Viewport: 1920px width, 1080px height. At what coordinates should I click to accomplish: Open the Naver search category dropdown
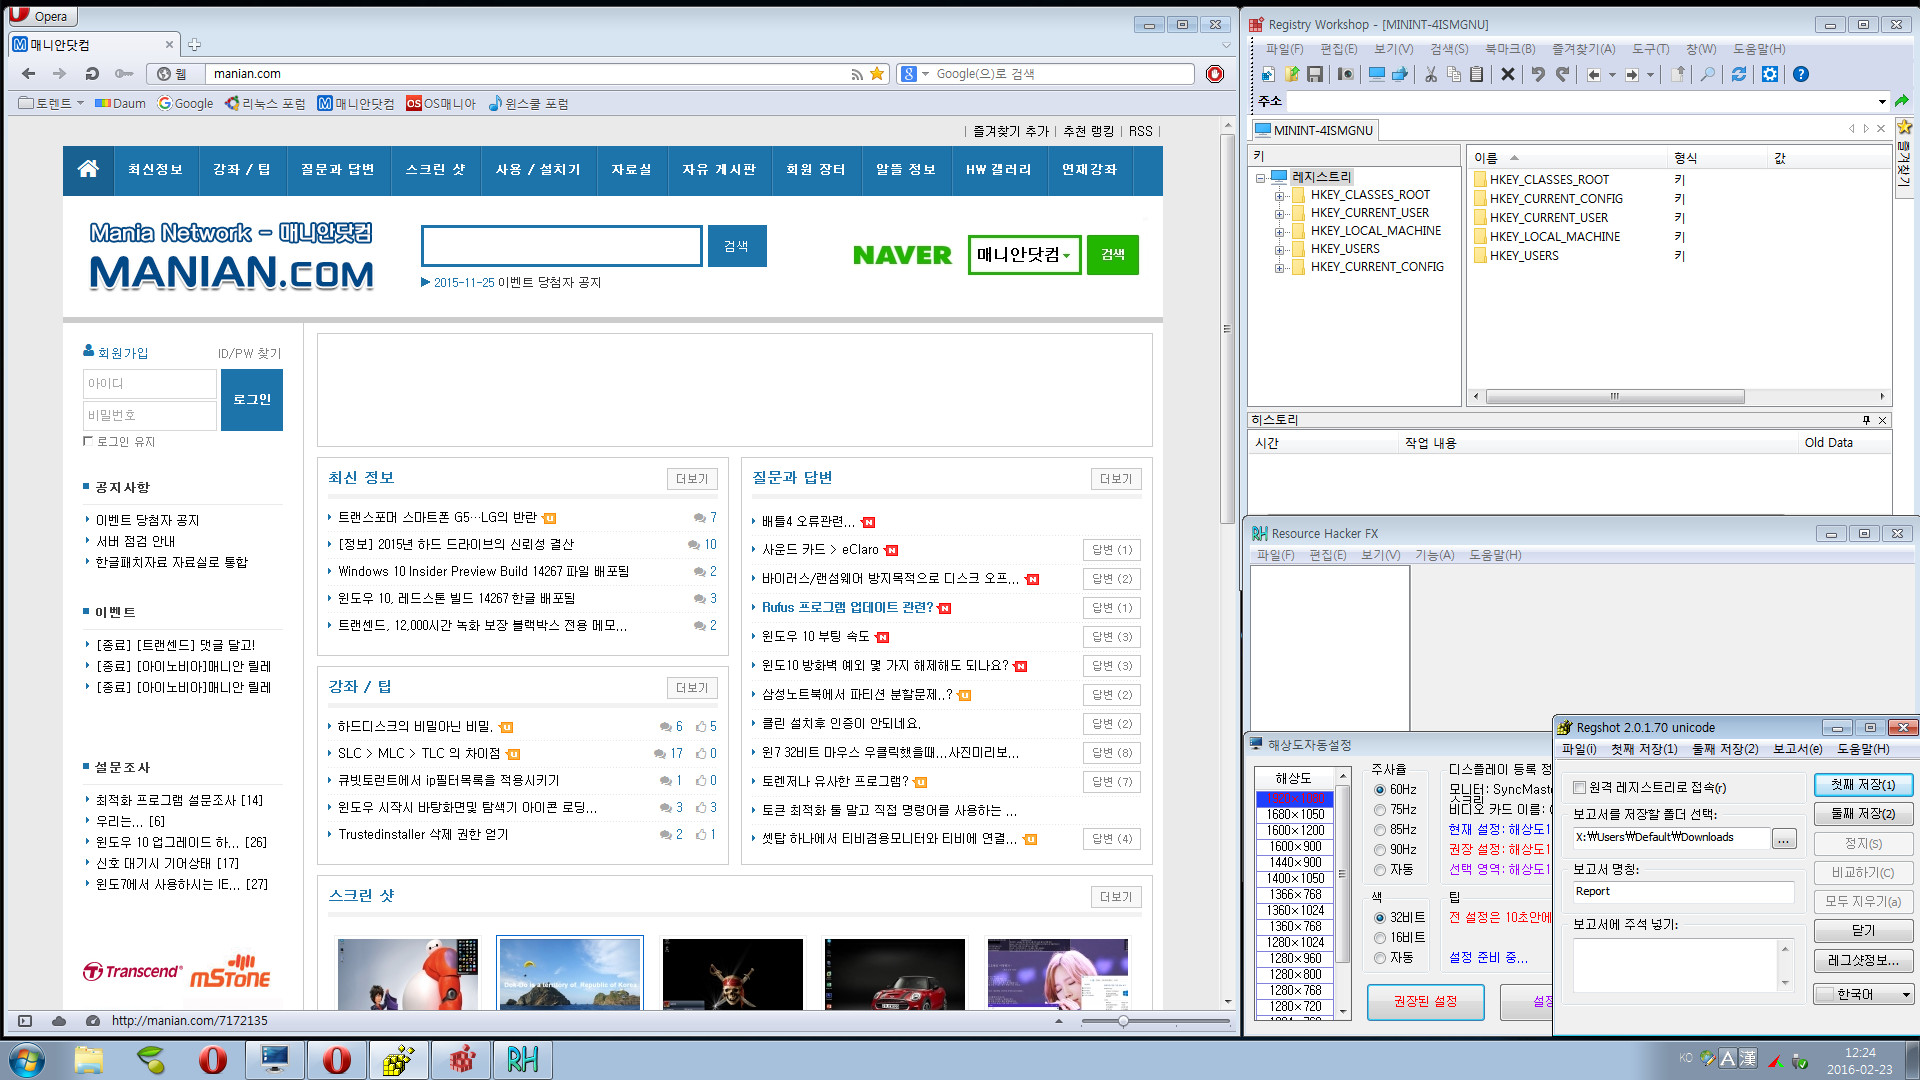pyautogui.click(x=1024, y=255)
